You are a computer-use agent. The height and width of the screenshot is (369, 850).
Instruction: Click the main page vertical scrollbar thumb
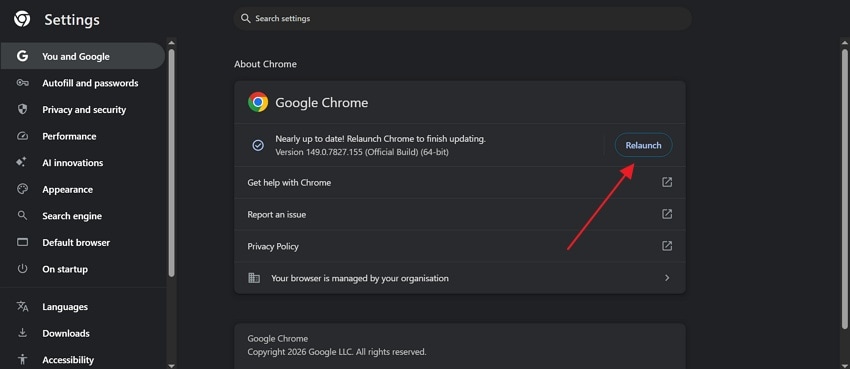point(844,188)
